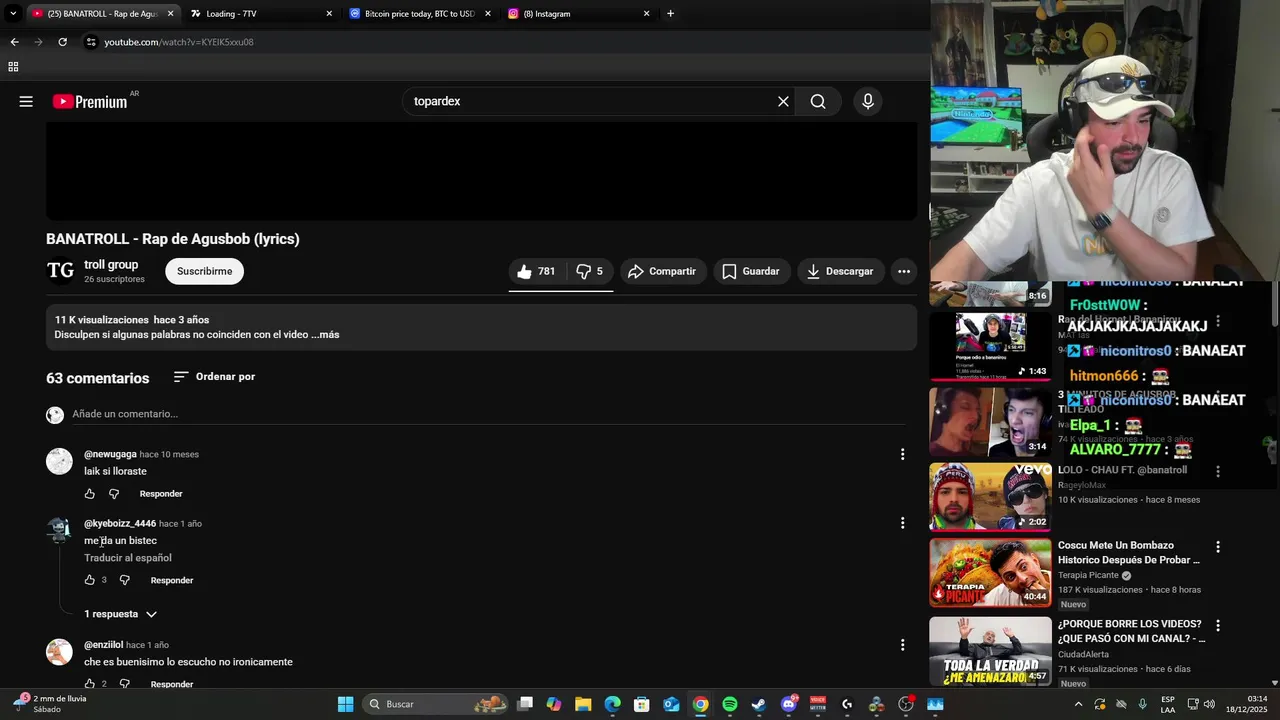Open troll group channel avatar

click(60, 271)
